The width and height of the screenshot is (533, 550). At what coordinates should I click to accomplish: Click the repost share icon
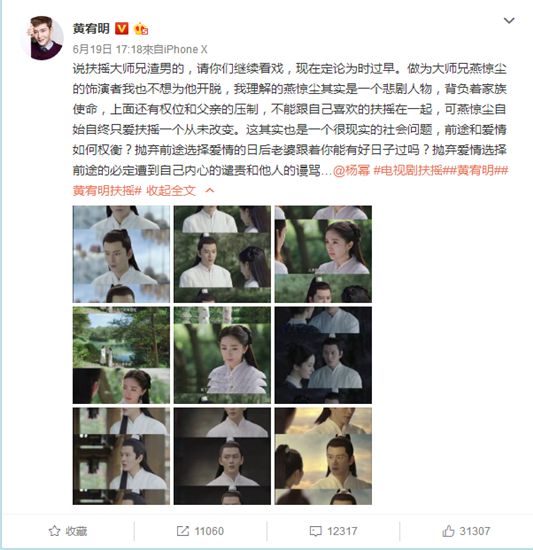[x=183, y=531]
